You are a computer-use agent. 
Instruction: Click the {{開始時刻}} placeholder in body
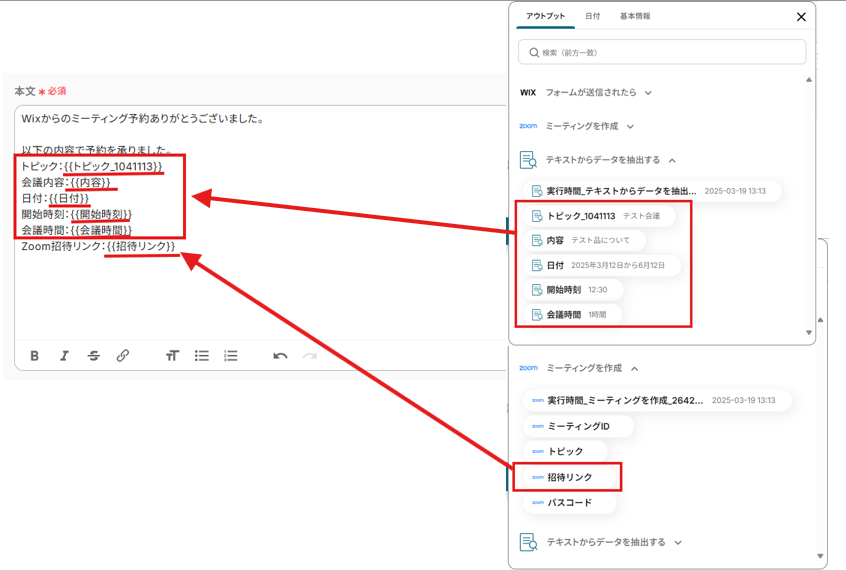click(101, 214)
